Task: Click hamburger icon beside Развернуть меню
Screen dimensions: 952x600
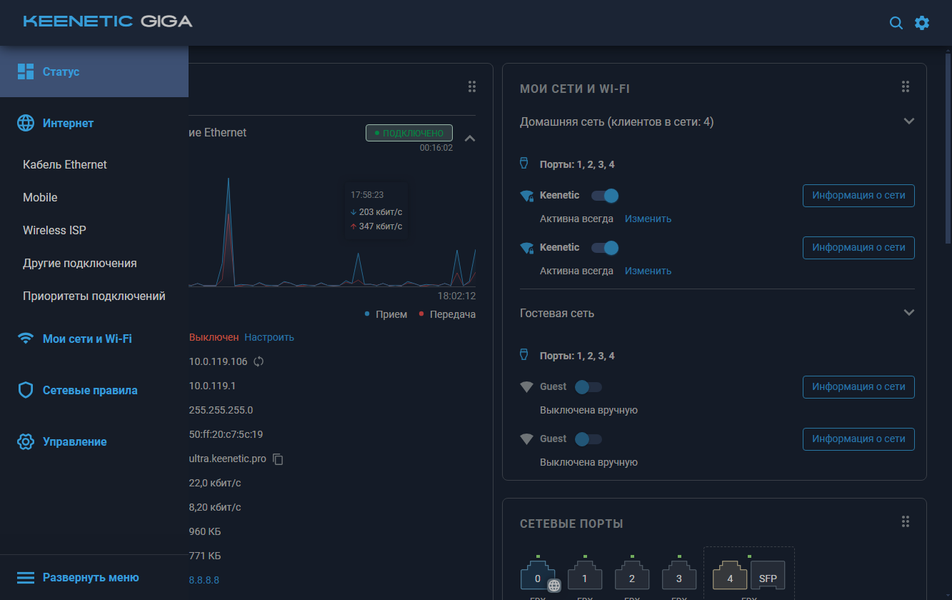Action: [26, 578]
